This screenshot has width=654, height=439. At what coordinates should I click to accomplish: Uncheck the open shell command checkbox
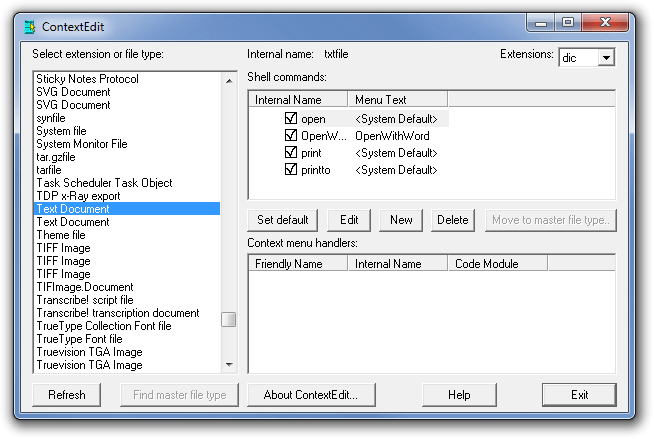tap(291, 118)
